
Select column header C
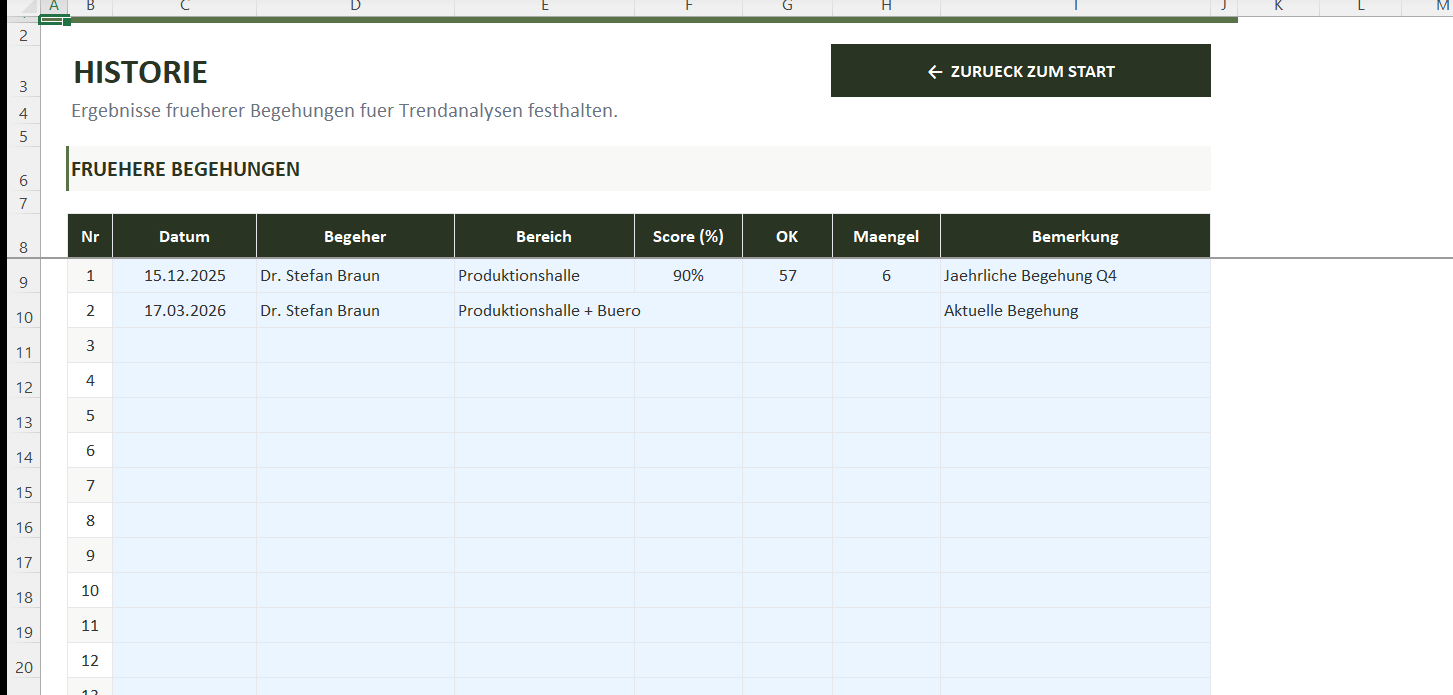(184, 7)
